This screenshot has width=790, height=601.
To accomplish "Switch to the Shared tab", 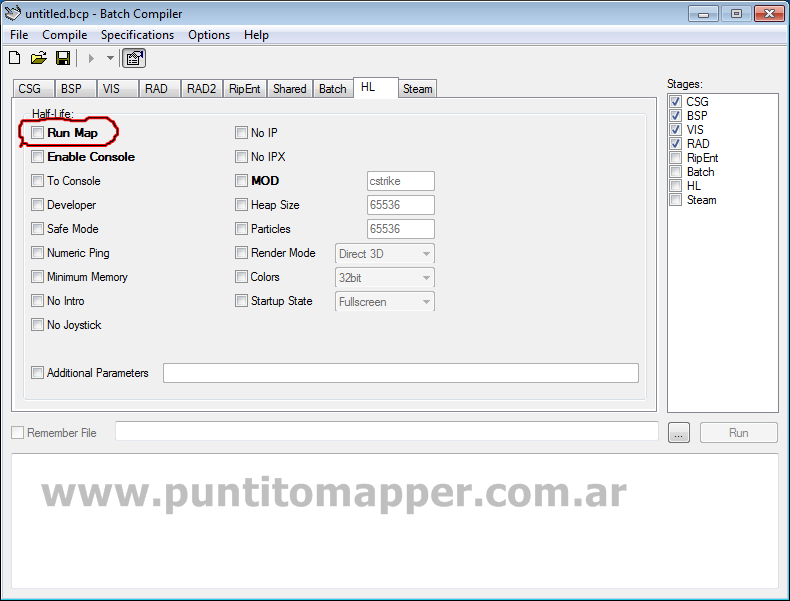I will point(290,89).
